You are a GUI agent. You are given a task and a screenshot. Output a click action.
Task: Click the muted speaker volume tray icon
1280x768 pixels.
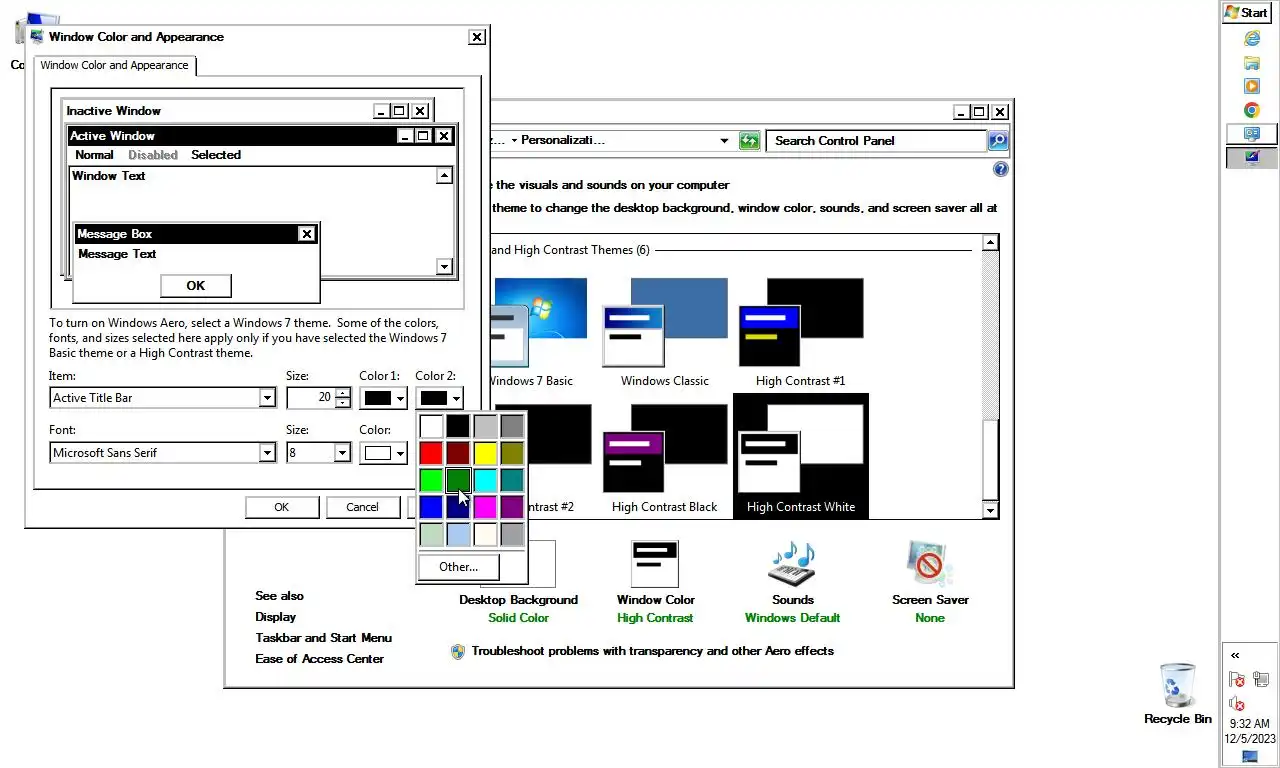coord(1237,704)
